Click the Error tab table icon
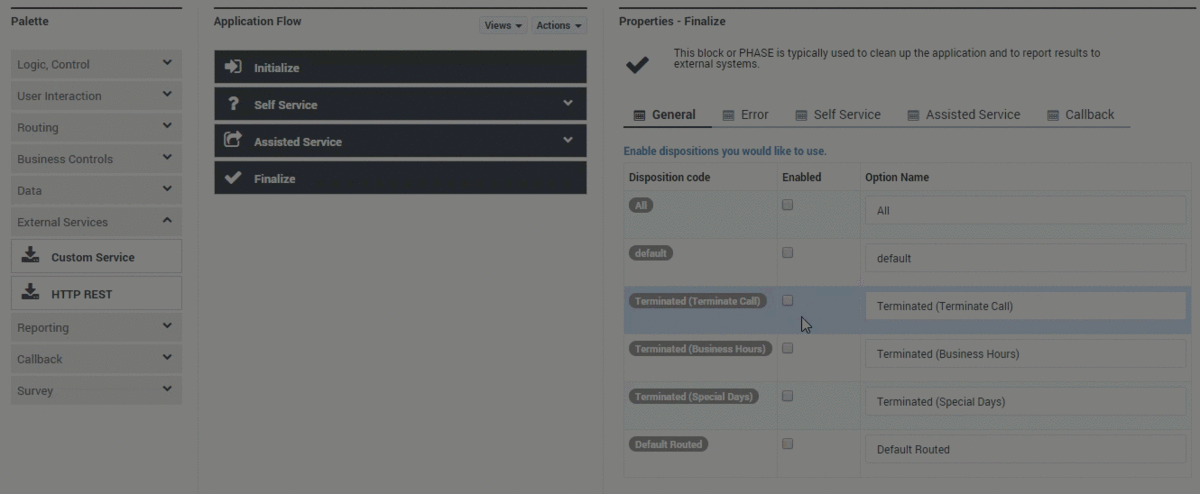Viewport: 1200px width, 494px height. coord(729,115)
